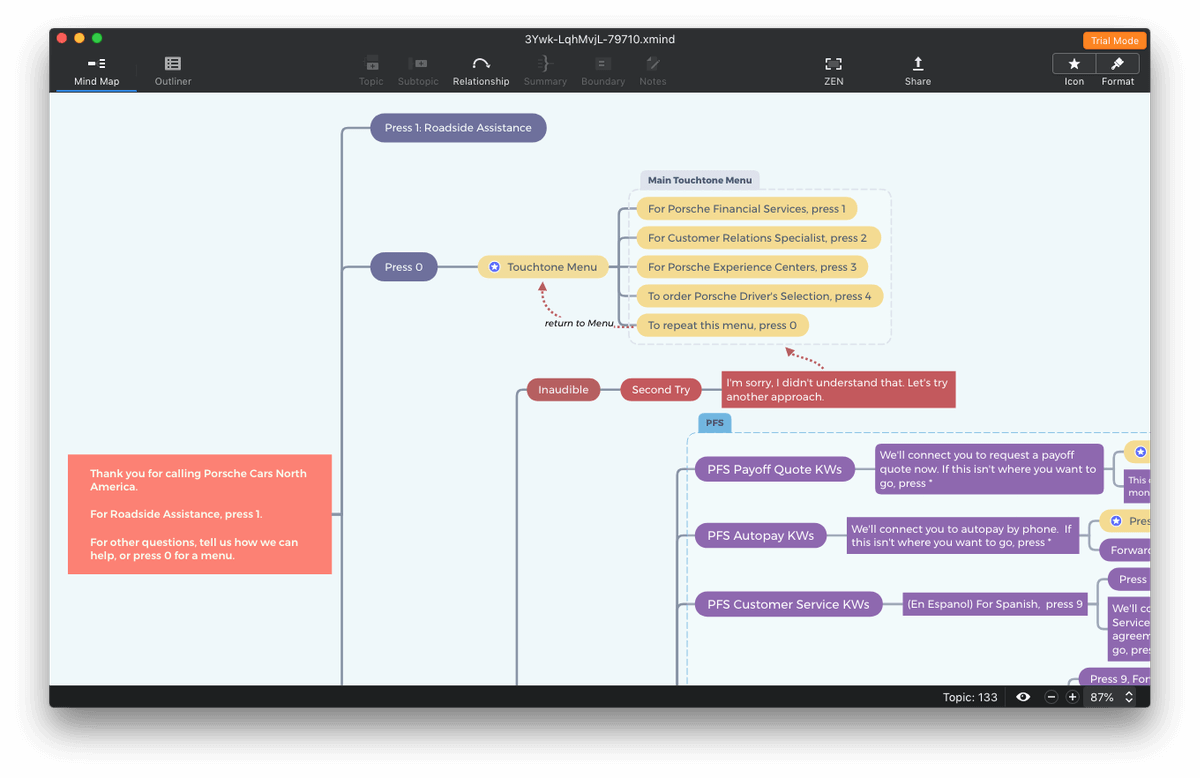Add a Topic from toolbar
This screenshot has height=778, width=1200.
pos(371,71)
